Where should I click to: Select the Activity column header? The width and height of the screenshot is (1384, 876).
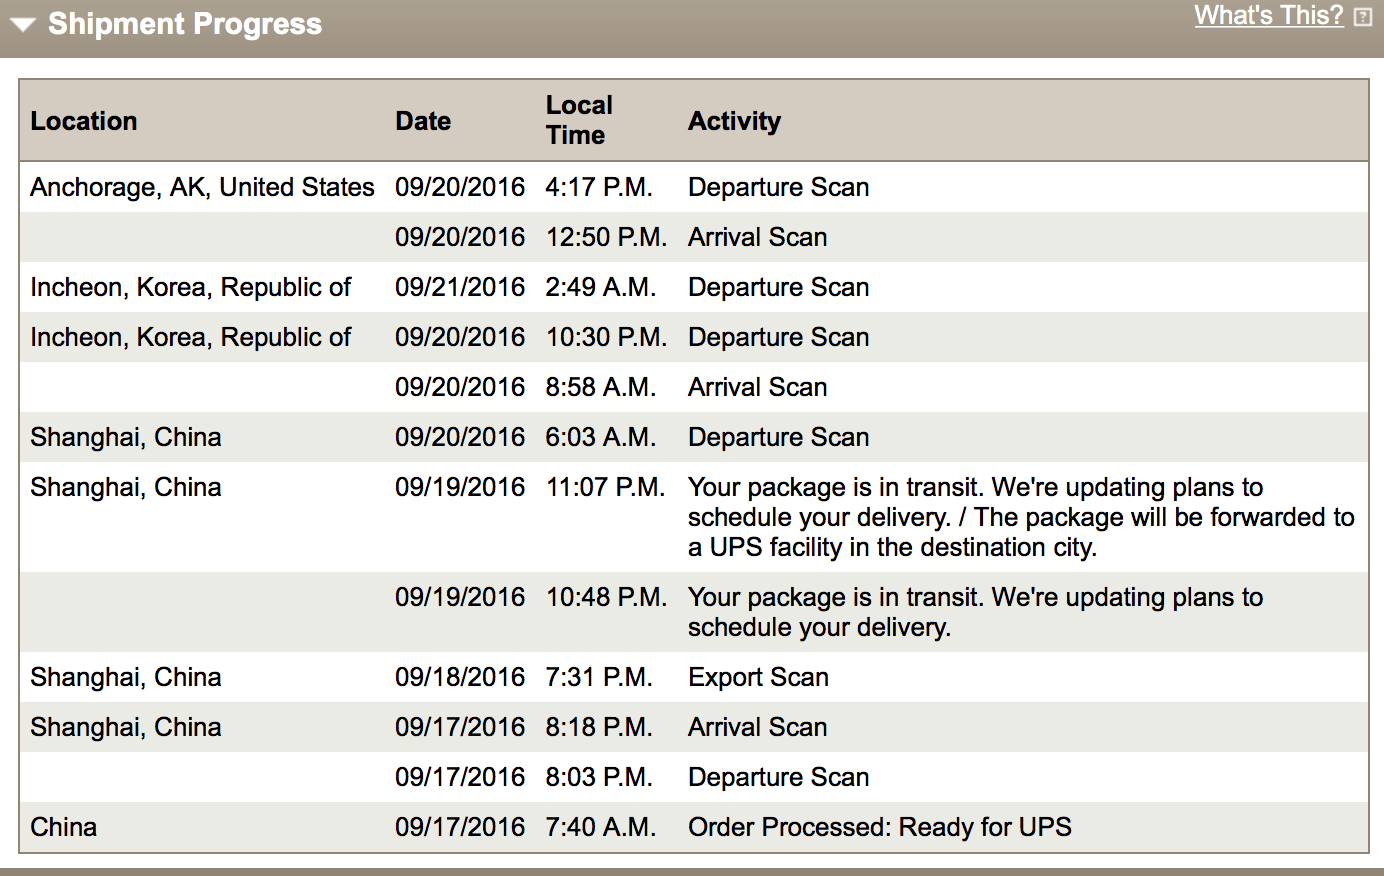(735, 121)
